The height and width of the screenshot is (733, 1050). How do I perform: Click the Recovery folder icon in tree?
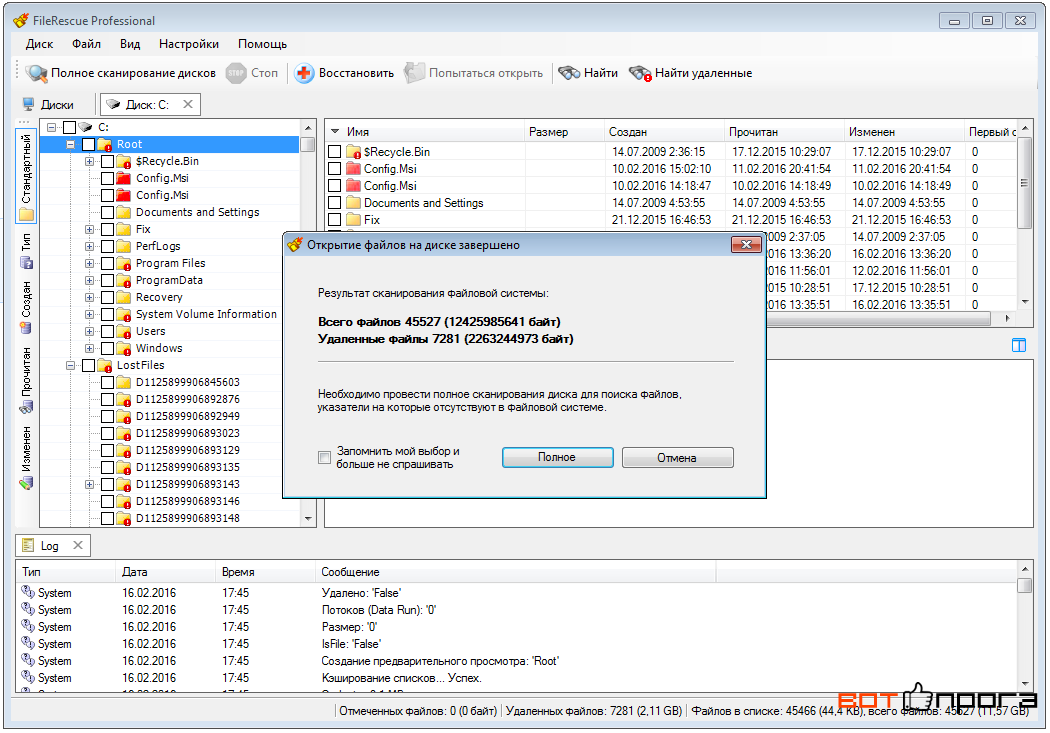pyautogui.click(x=123, y=297)
